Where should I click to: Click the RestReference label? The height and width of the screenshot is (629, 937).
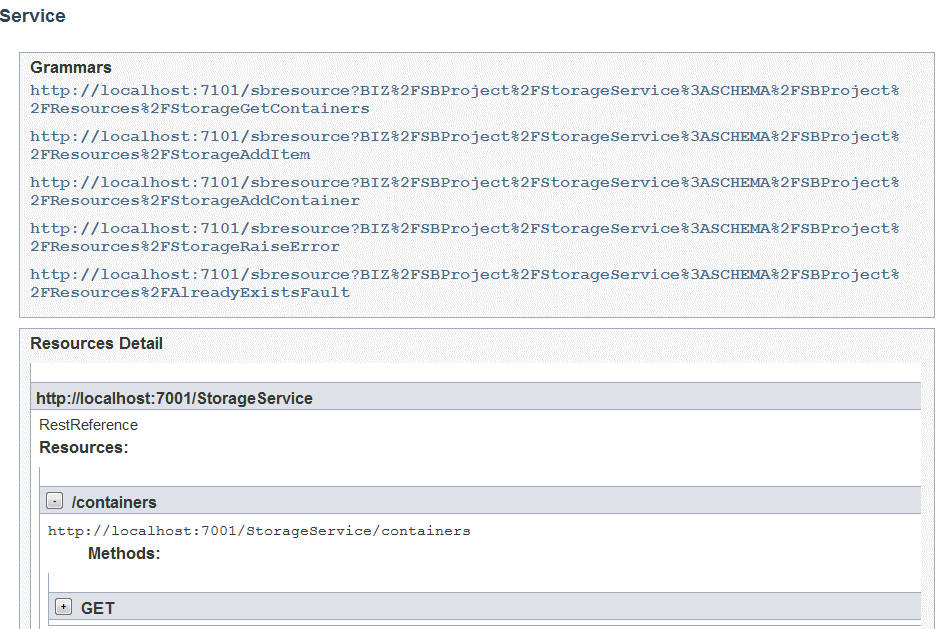pos(88,425)
